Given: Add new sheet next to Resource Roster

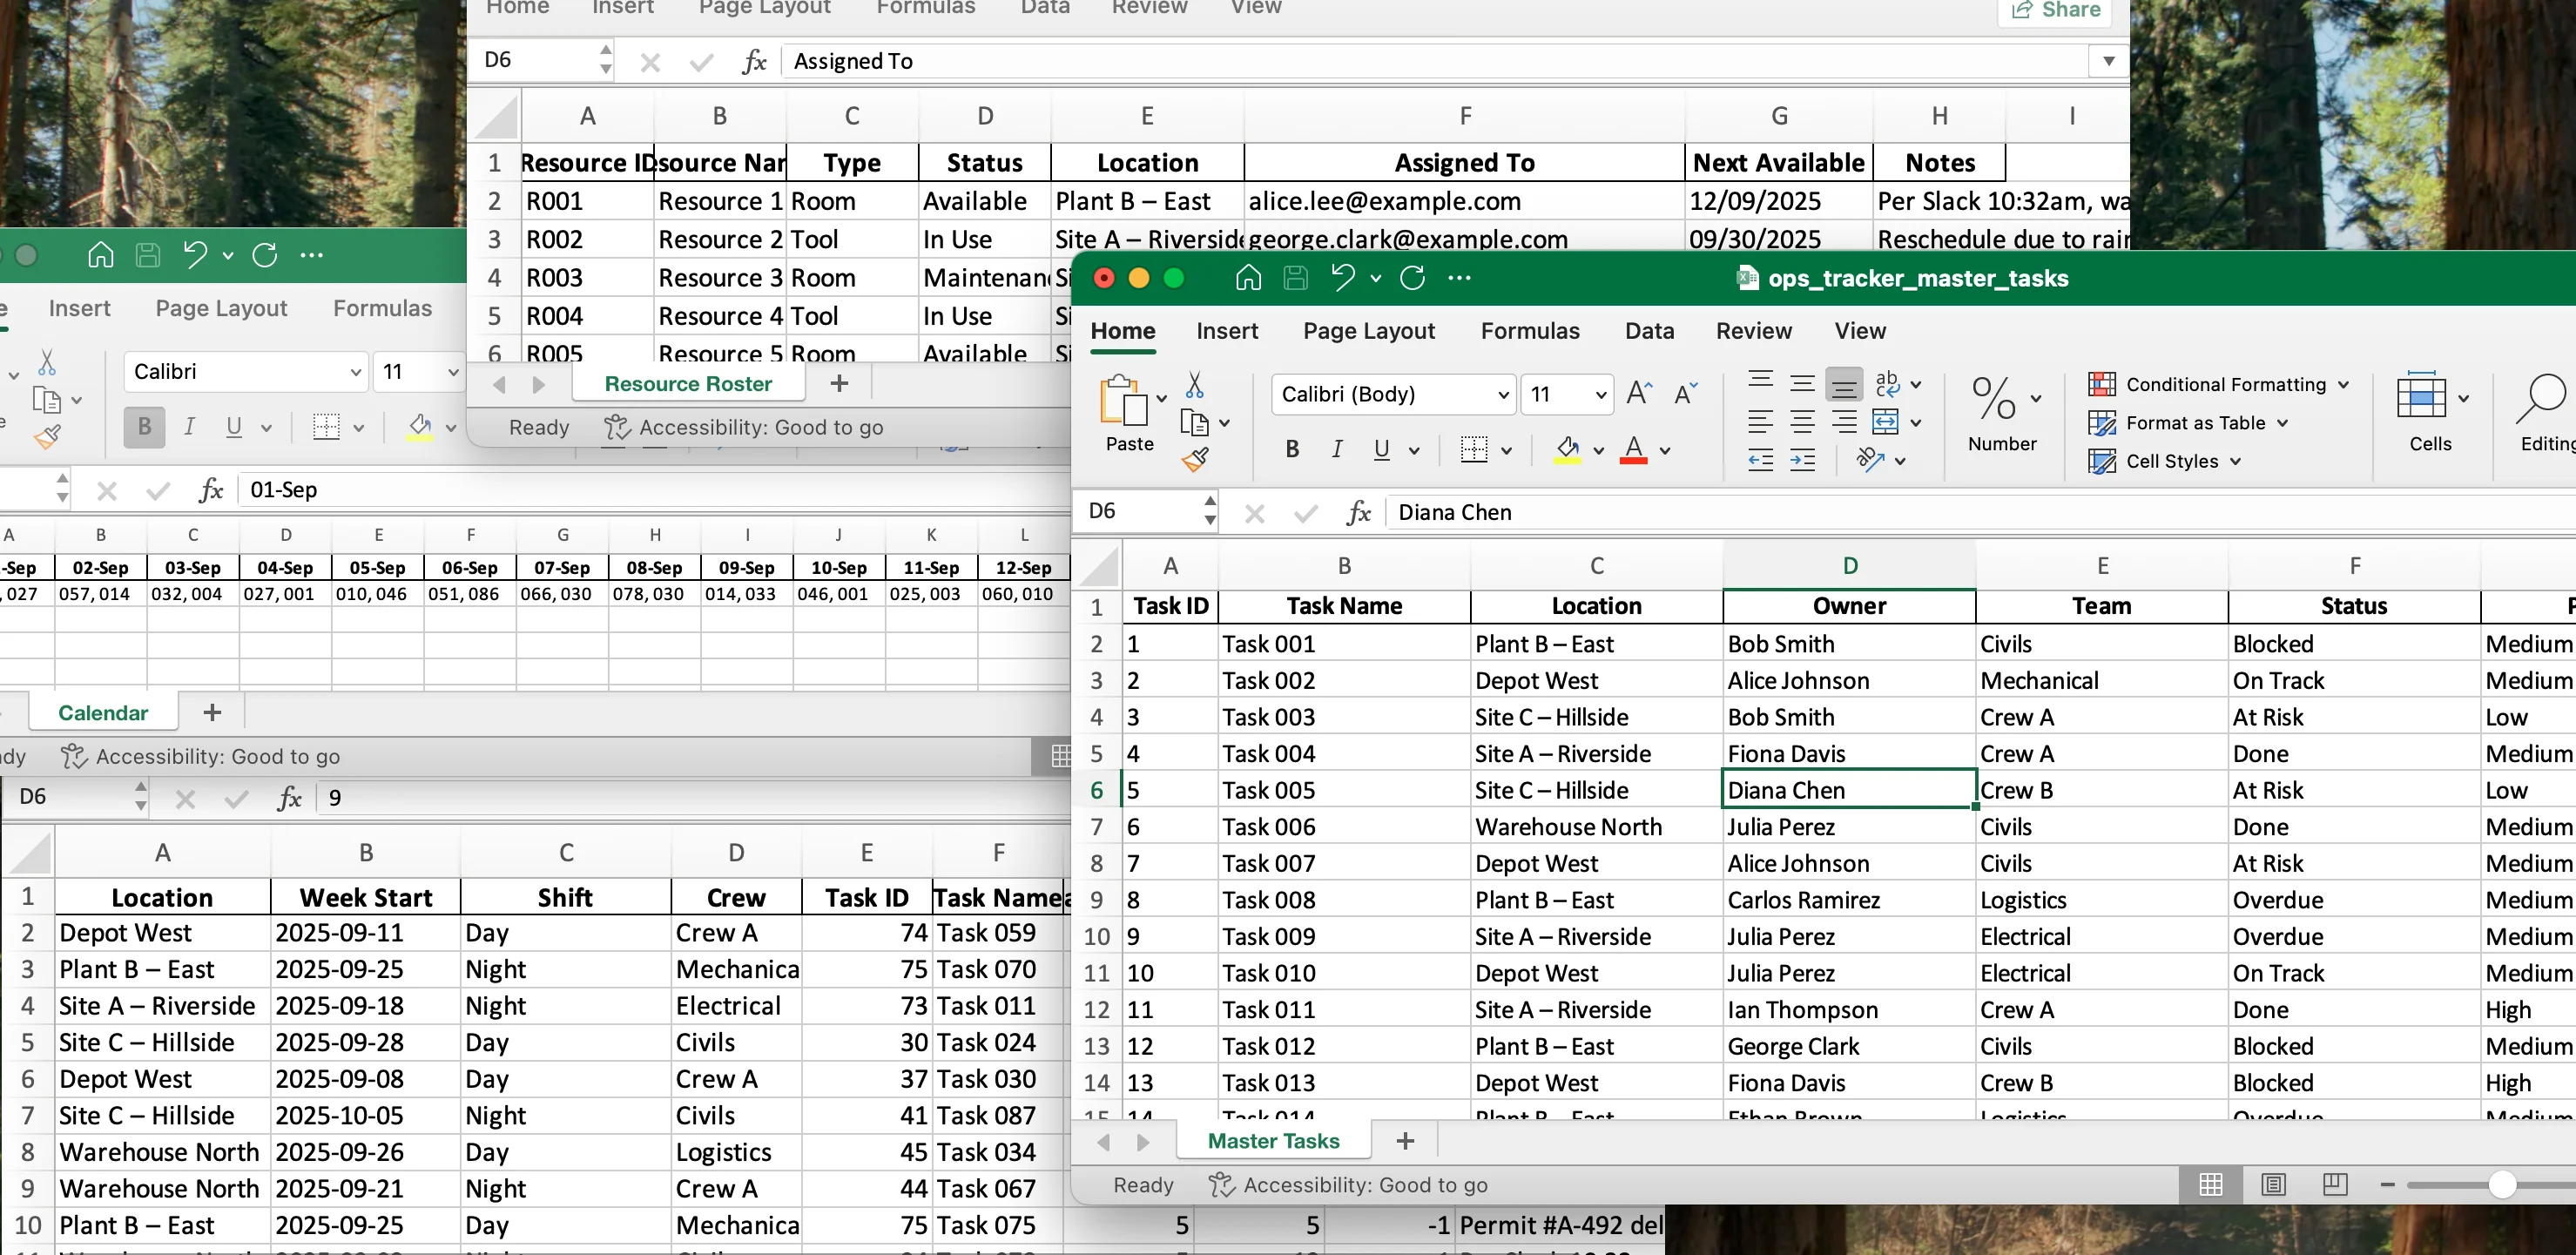Looking at the screenshot, I should pyautogui.click(x=839, y=384).
